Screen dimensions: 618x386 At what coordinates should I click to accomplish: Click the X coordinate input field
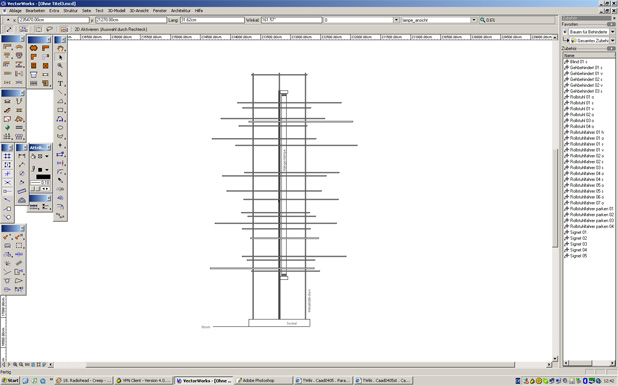pyautogui.click(x=54, y=20)
